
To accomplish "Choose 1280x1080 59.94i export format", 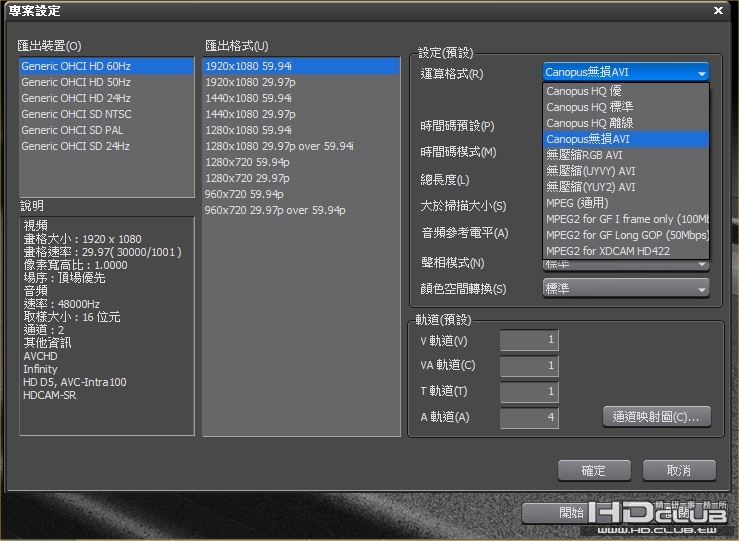I will (301, 130).
